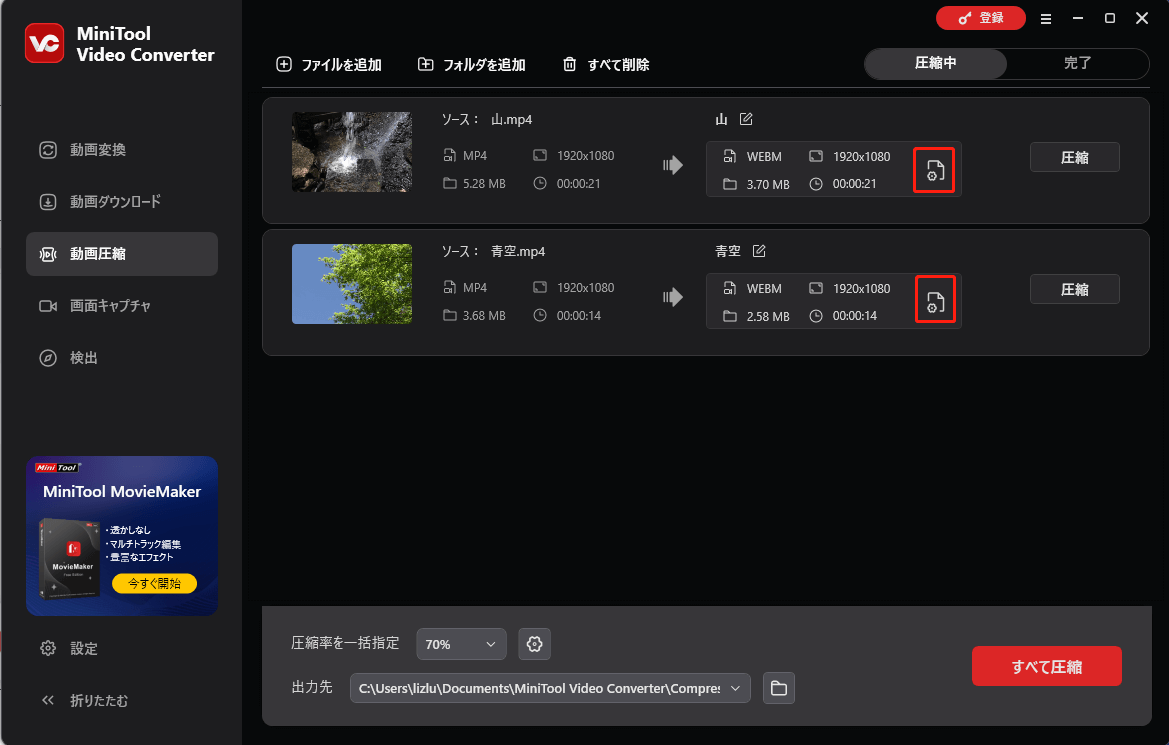
Task: Click WEBM format label for 青空
Action: pos(764,289)
